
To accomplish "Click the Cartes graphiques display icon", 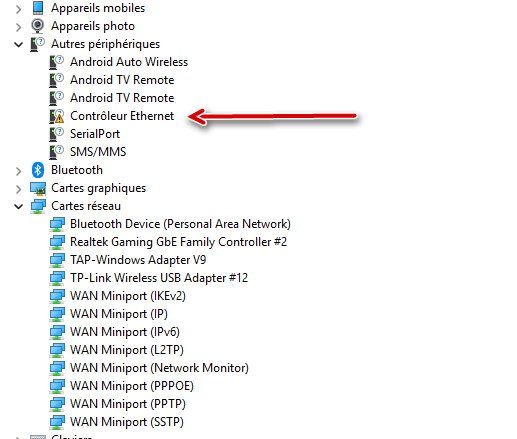I will click(38, 188).
